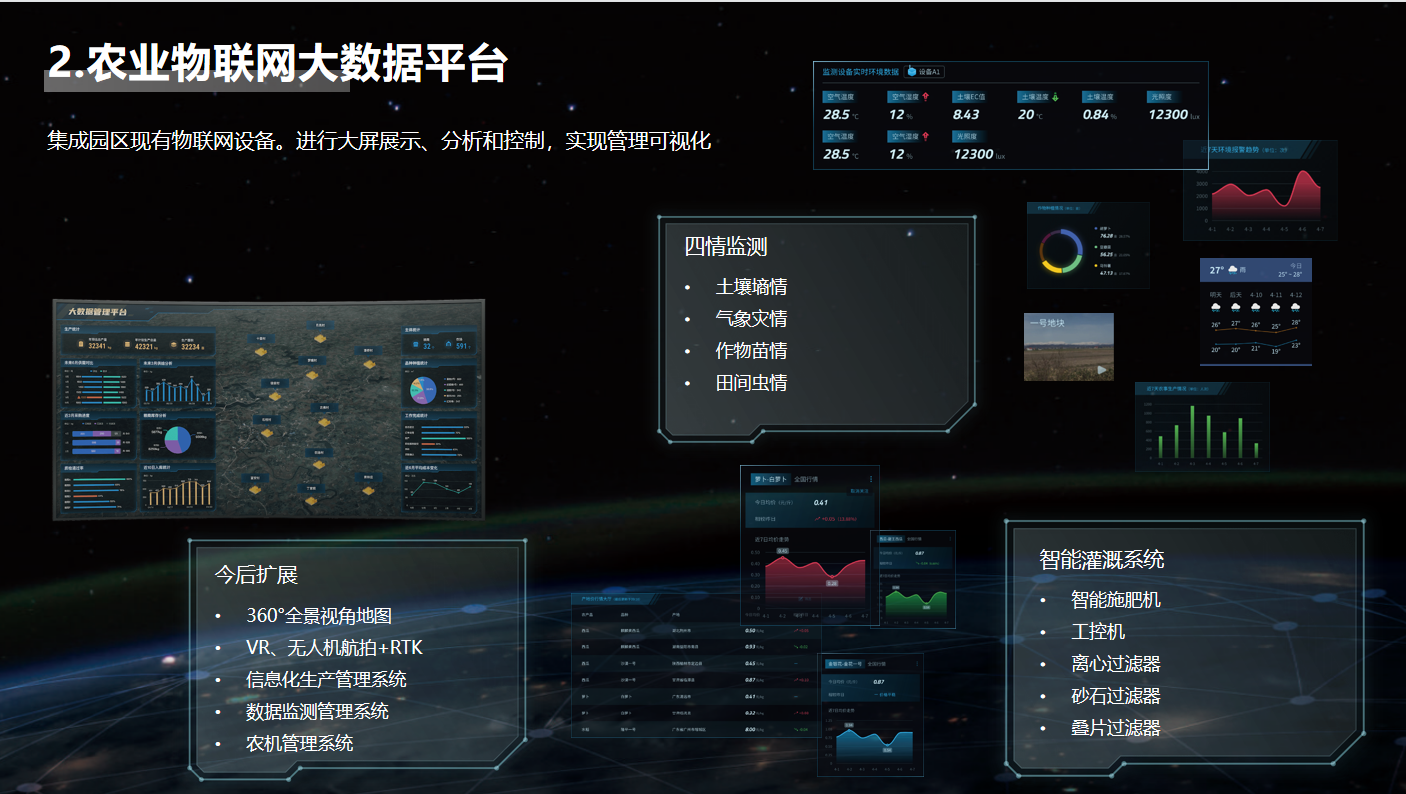
Task: Click the weather icon under 4-10
Action: pyautogui.click(x=1256, y=308)
